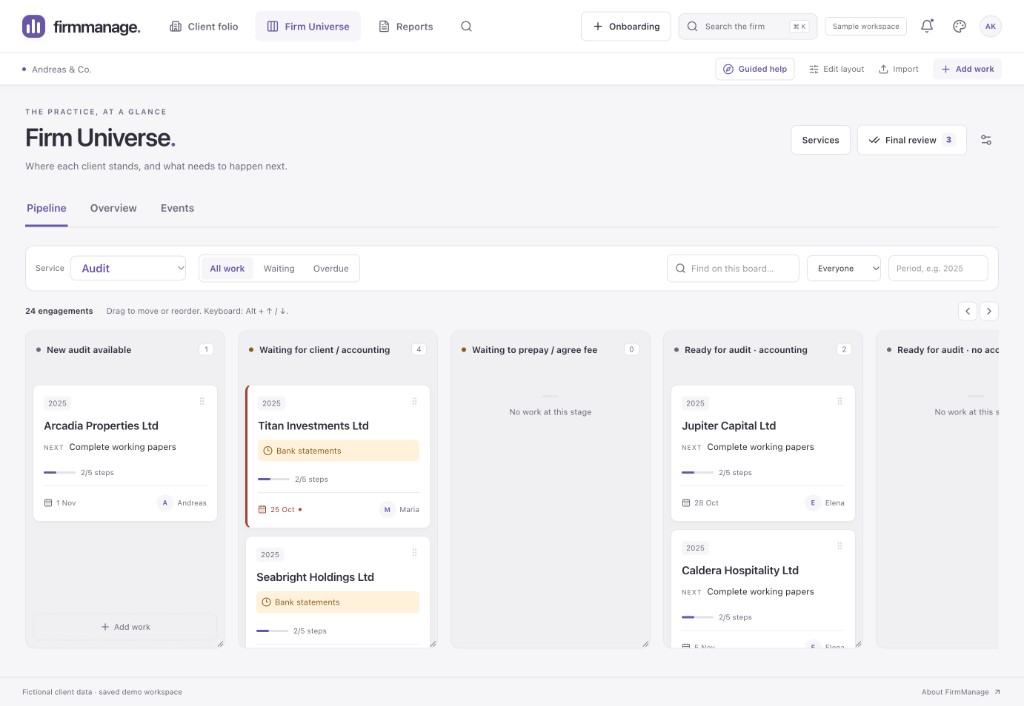Click the firmmanage logo icon

pyautogui.click(x=33, y=27)
